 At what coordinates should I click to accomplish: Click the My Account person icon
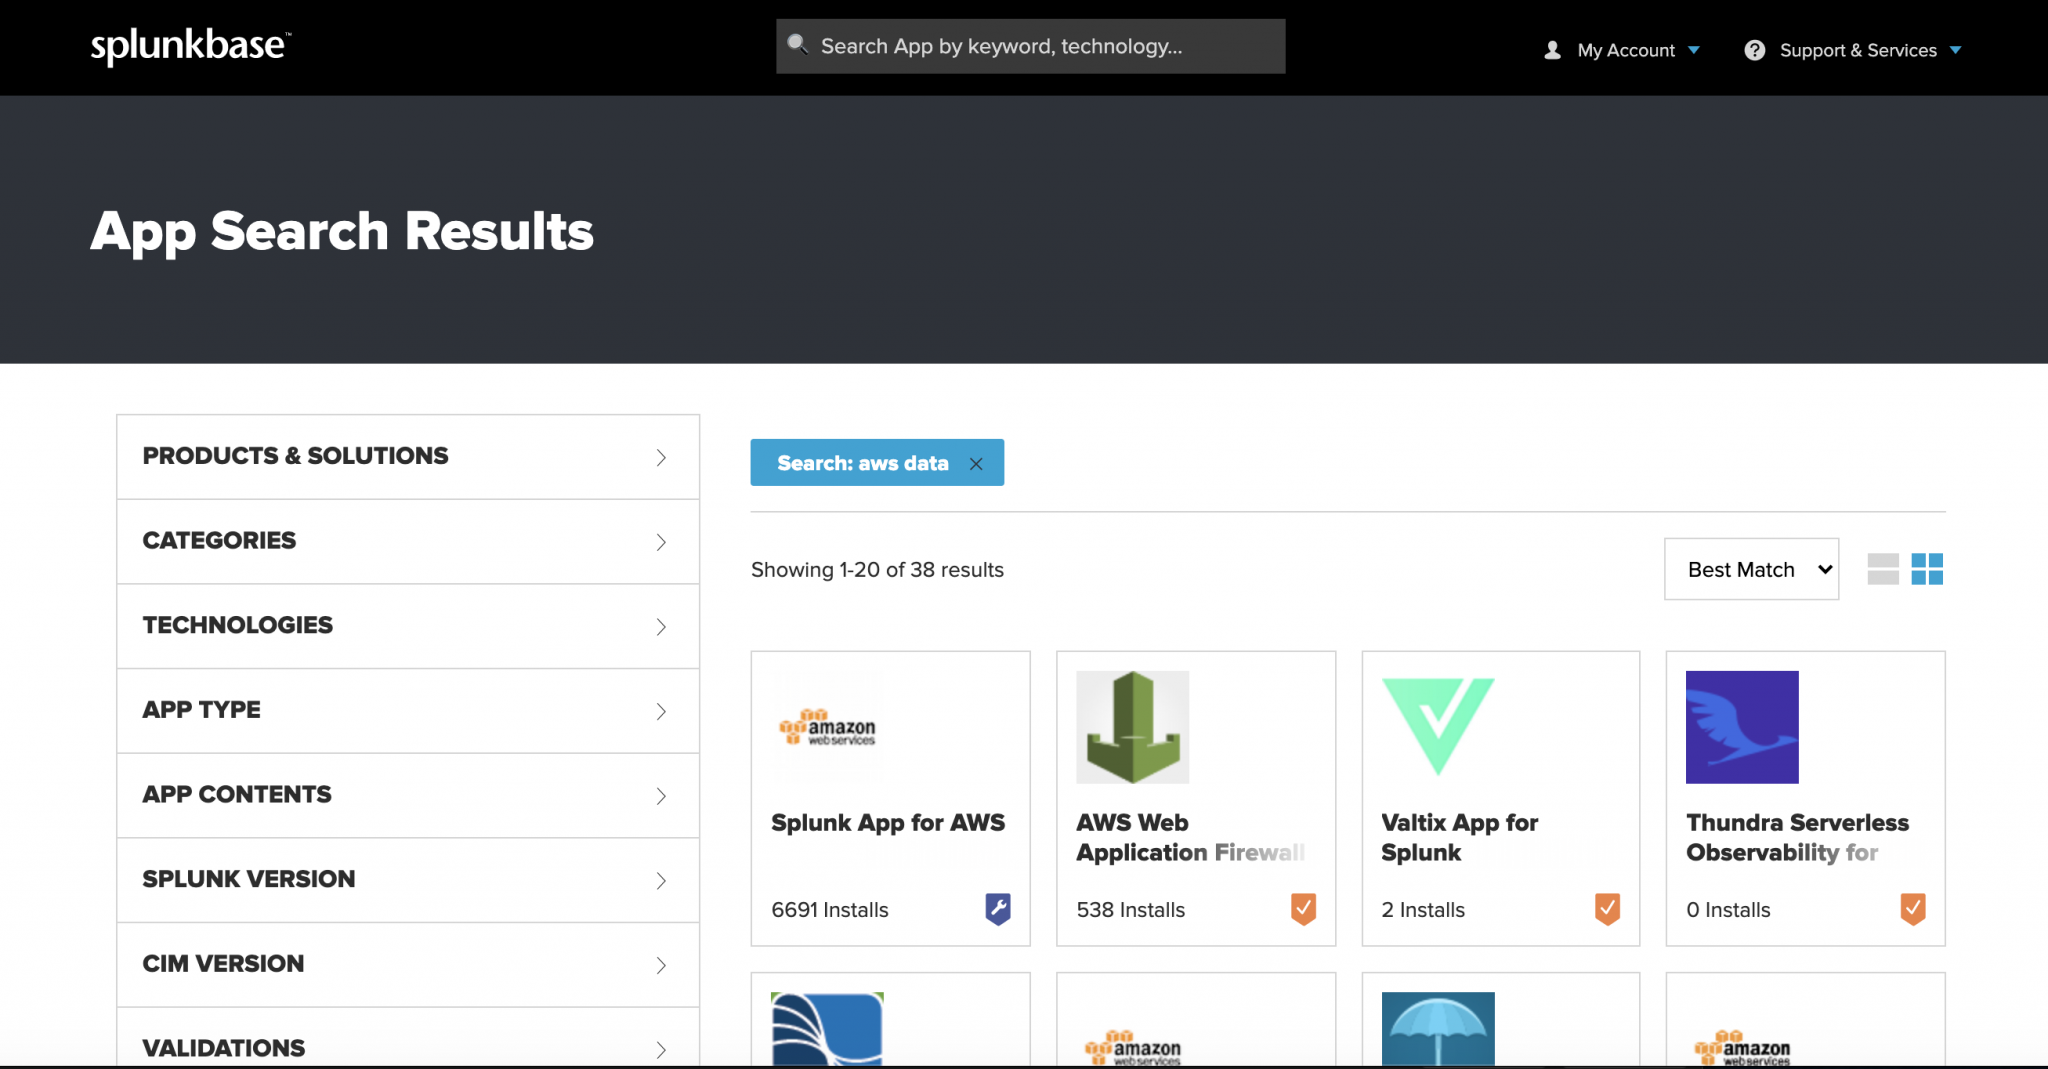(x=1552, y=49)
